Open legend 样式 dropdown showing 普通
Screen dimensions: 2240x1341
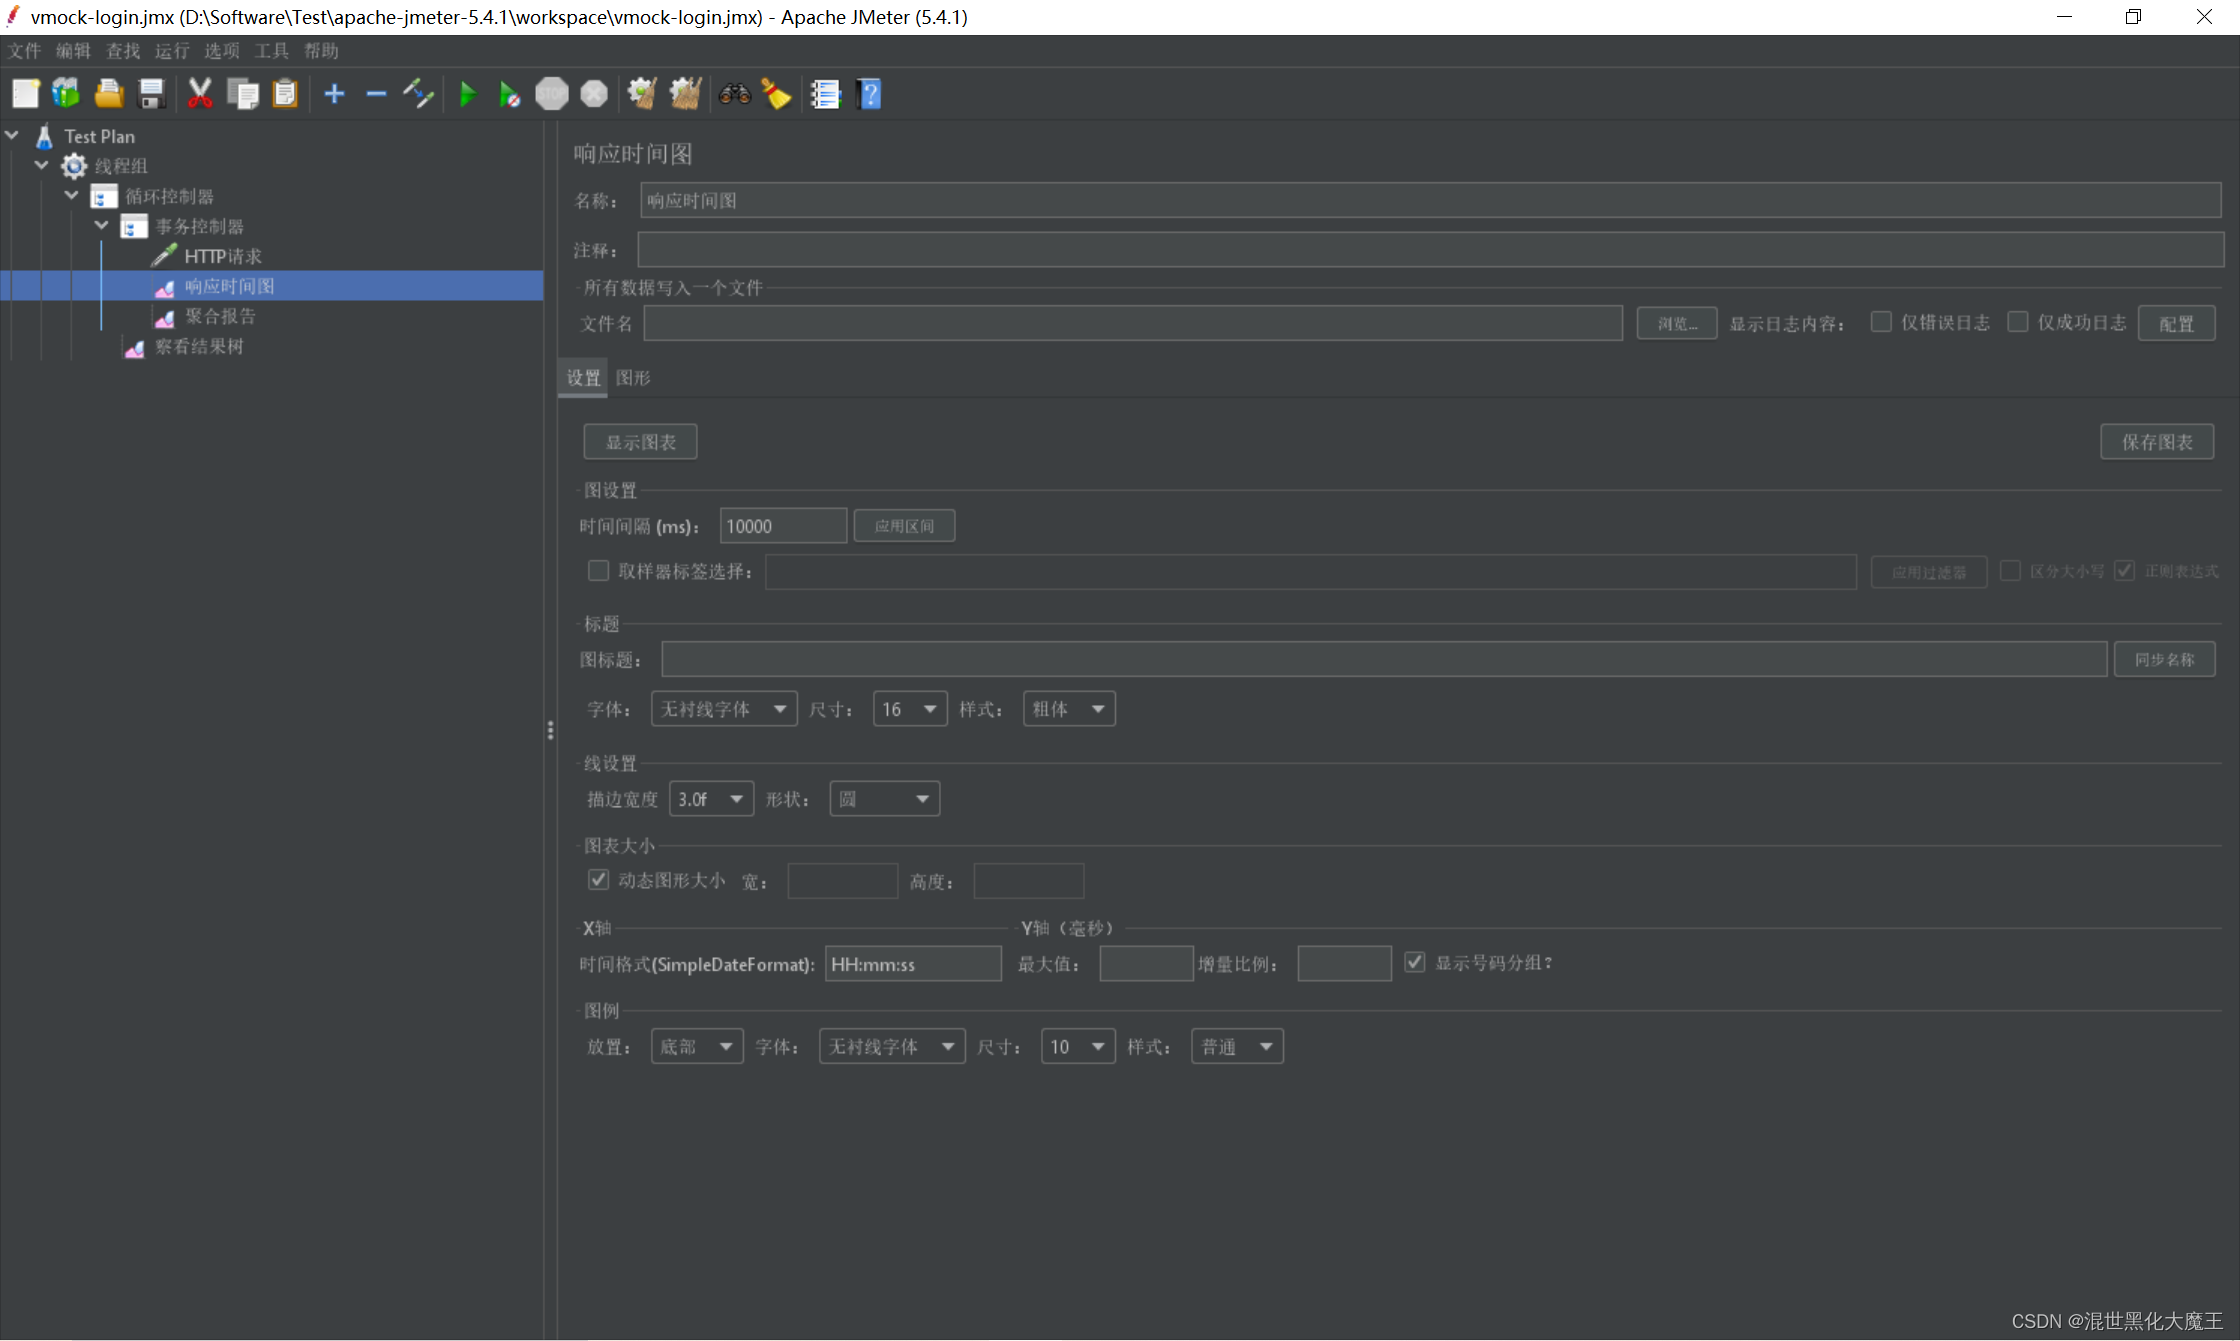(x=1237, y=1047)
